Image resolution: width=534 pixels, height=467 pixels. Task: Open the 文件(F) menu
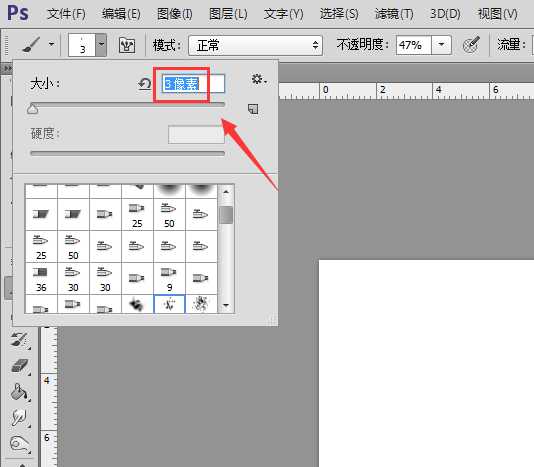(66, 14)
